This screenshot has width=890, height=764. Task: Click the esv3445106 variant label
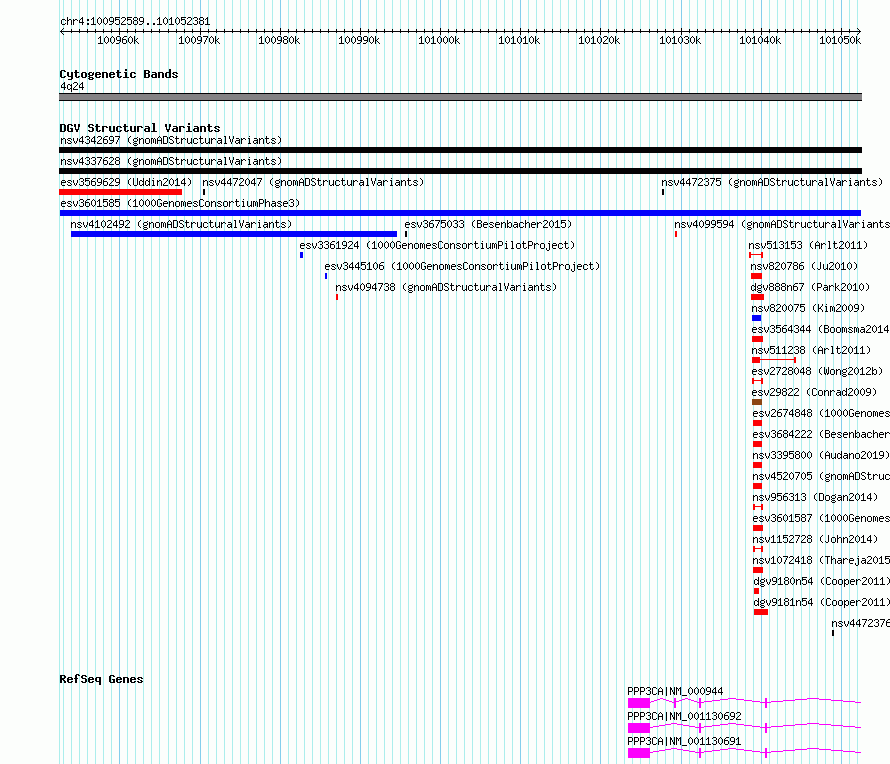tap(462, 266)
